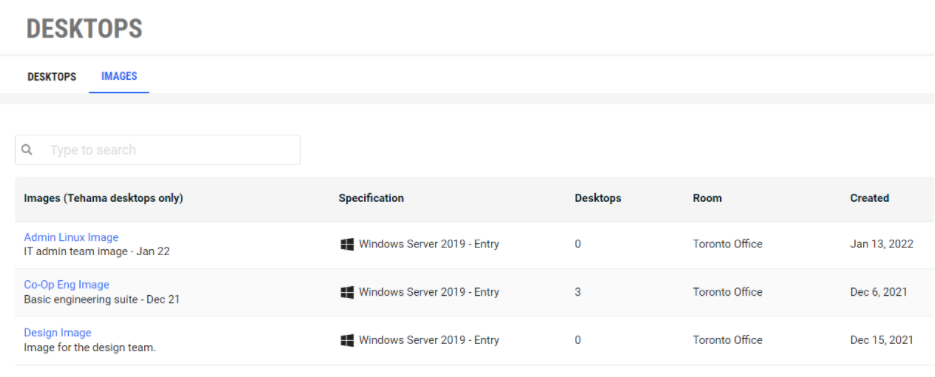Click desktops count 0 for Design Image
This screenshot has height=377, width=935.
[x=578, y=340]
